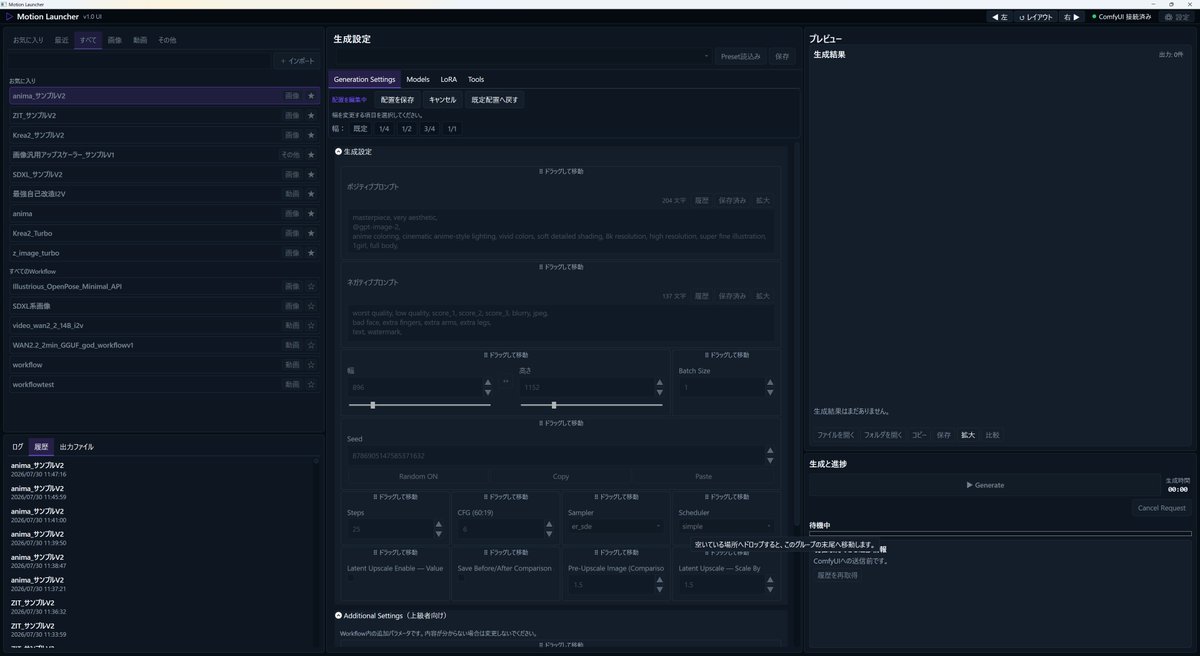Open the お気に入り filter tab

coord(28,40)
